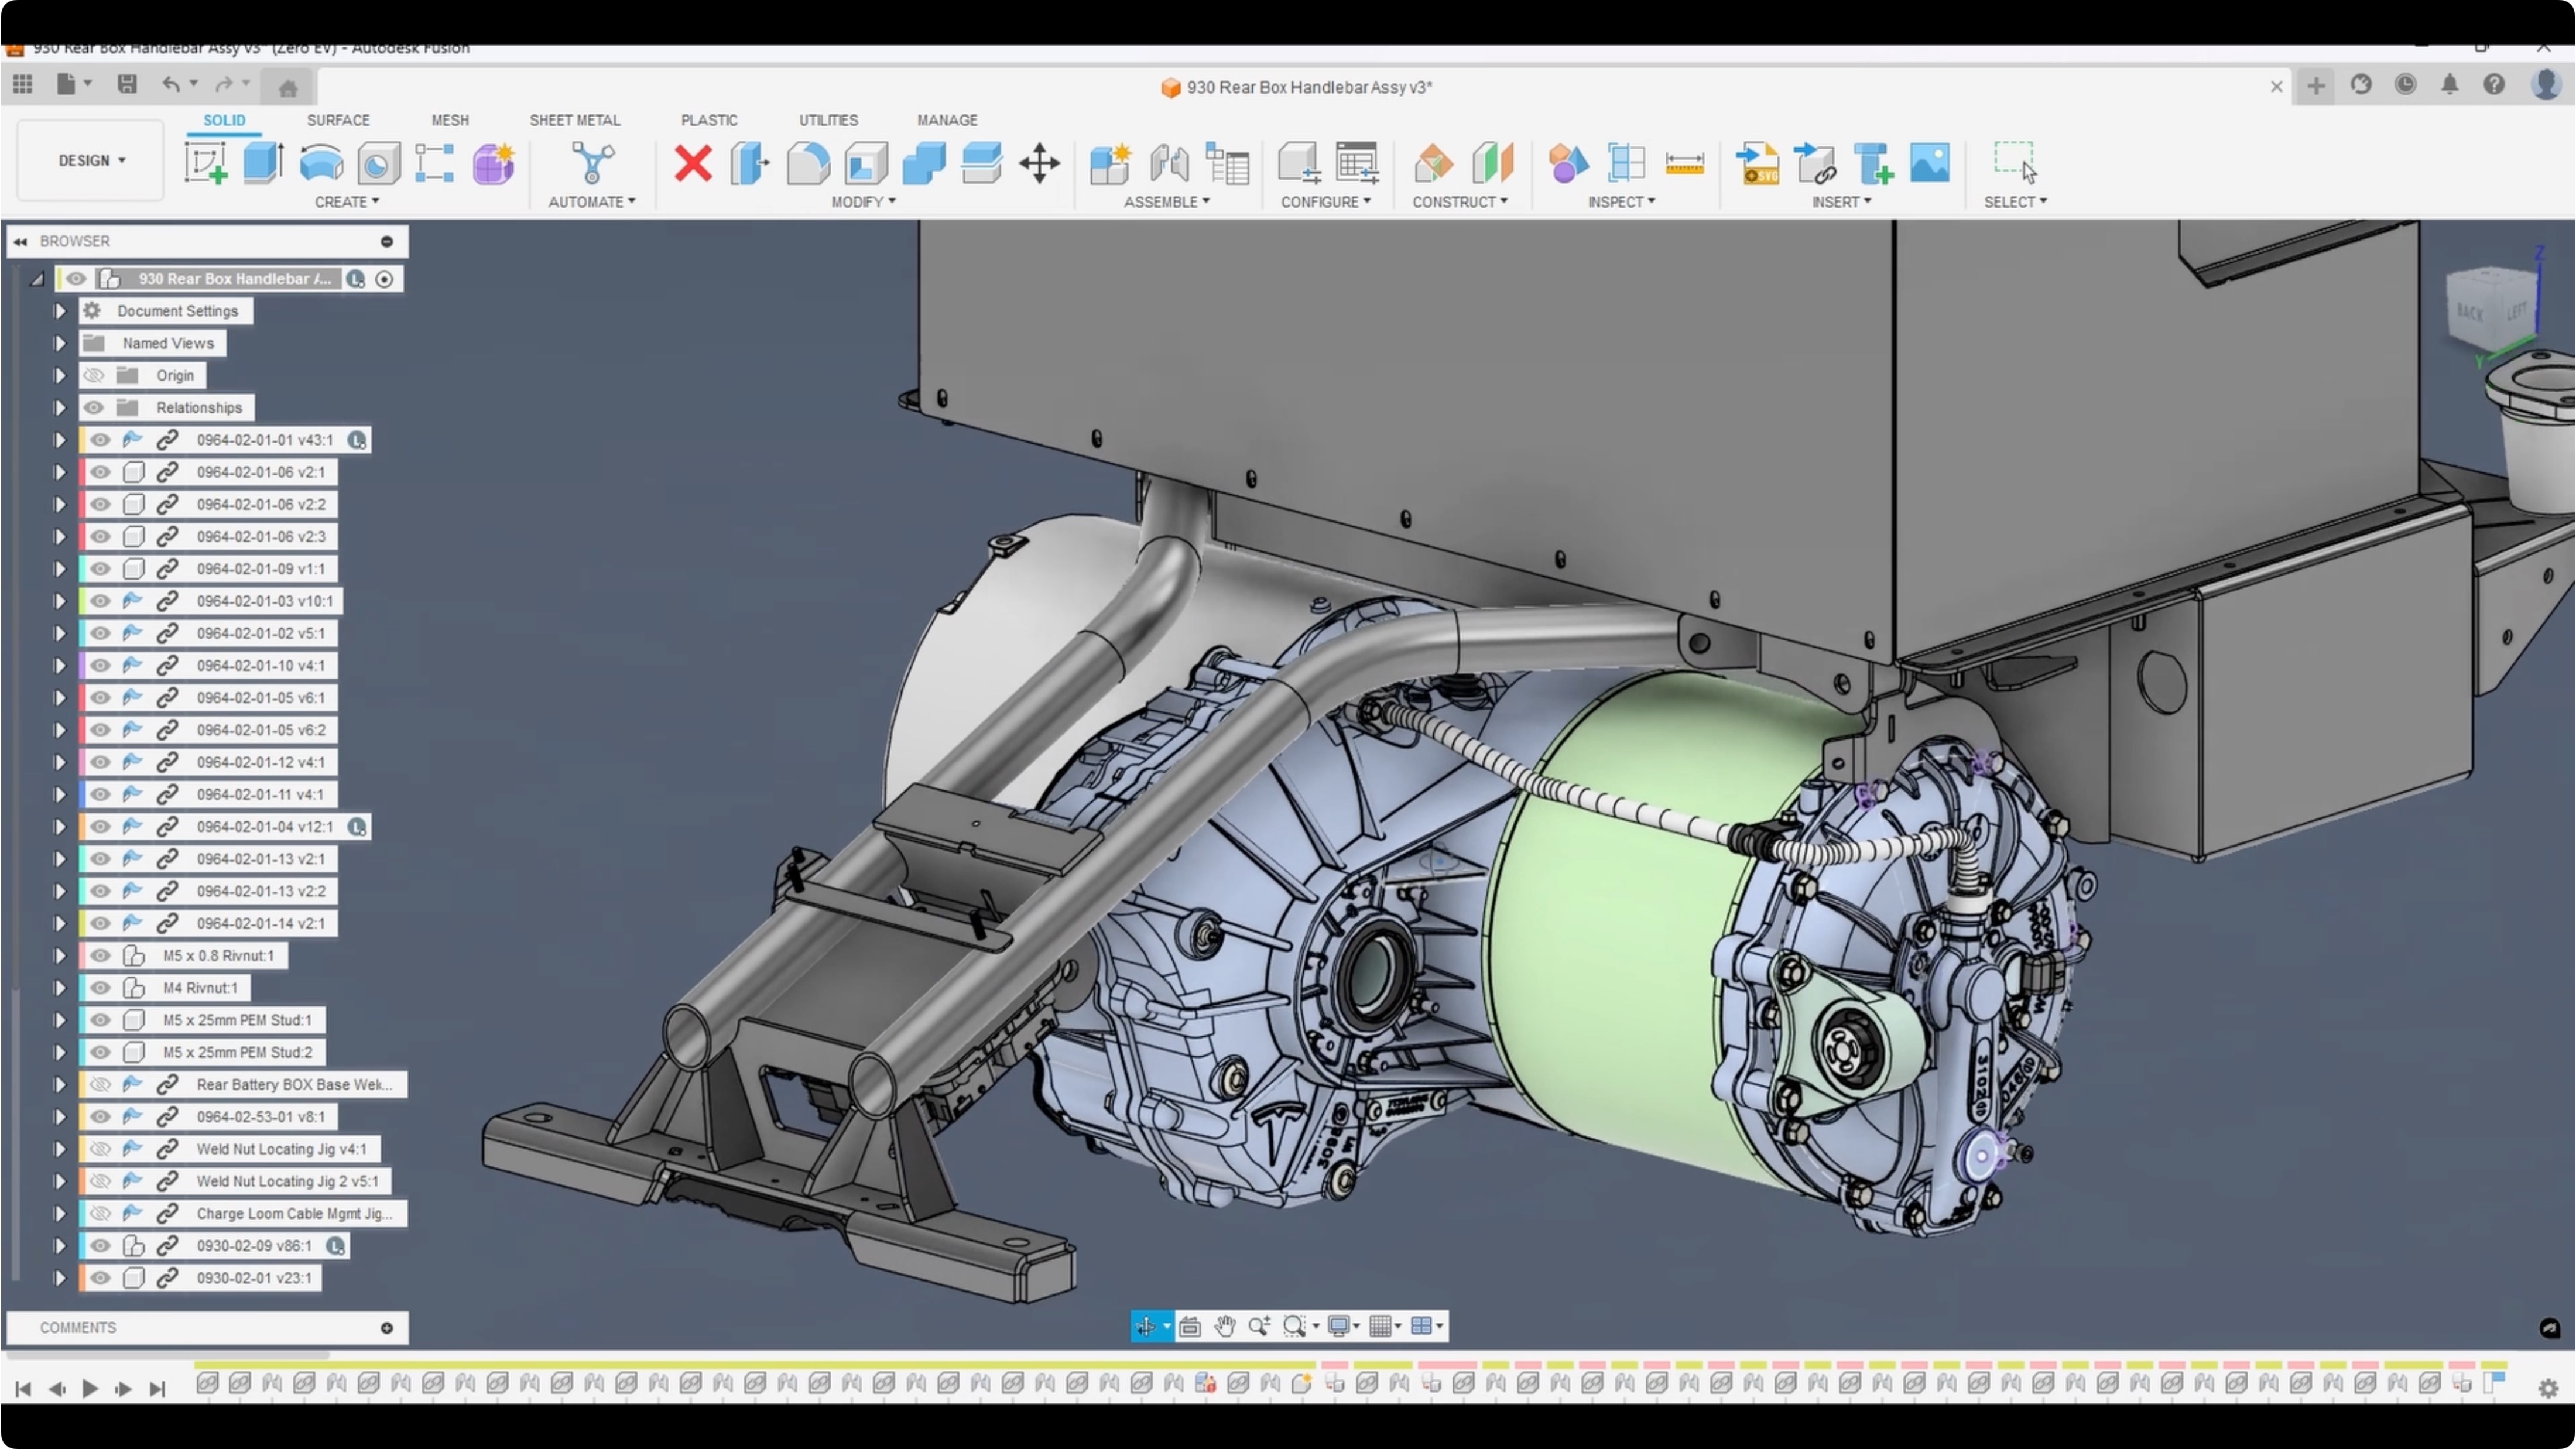Collapse the COMMENTS panel toggle
Image resolution: width=2576 pixels, height=1449 pixels.
[386, 1328]
